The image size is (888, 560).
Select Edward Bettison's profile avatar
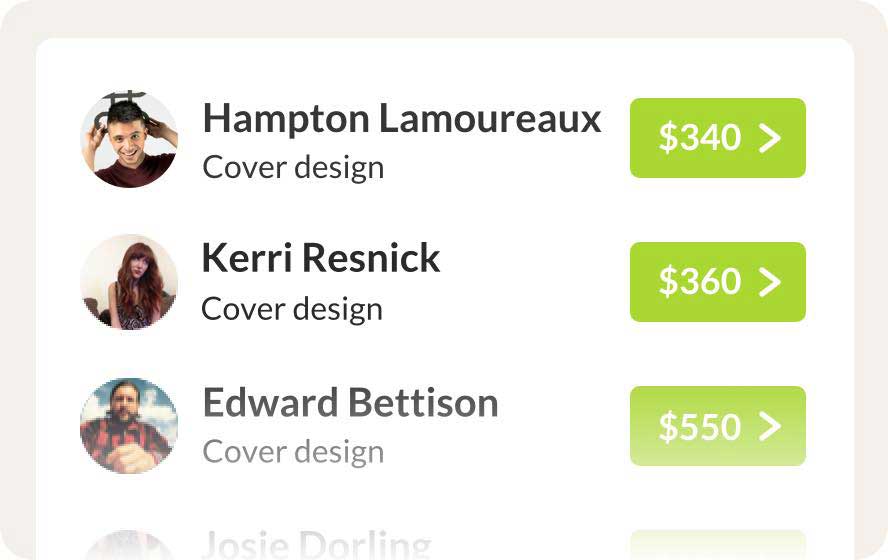coord(129,425)
